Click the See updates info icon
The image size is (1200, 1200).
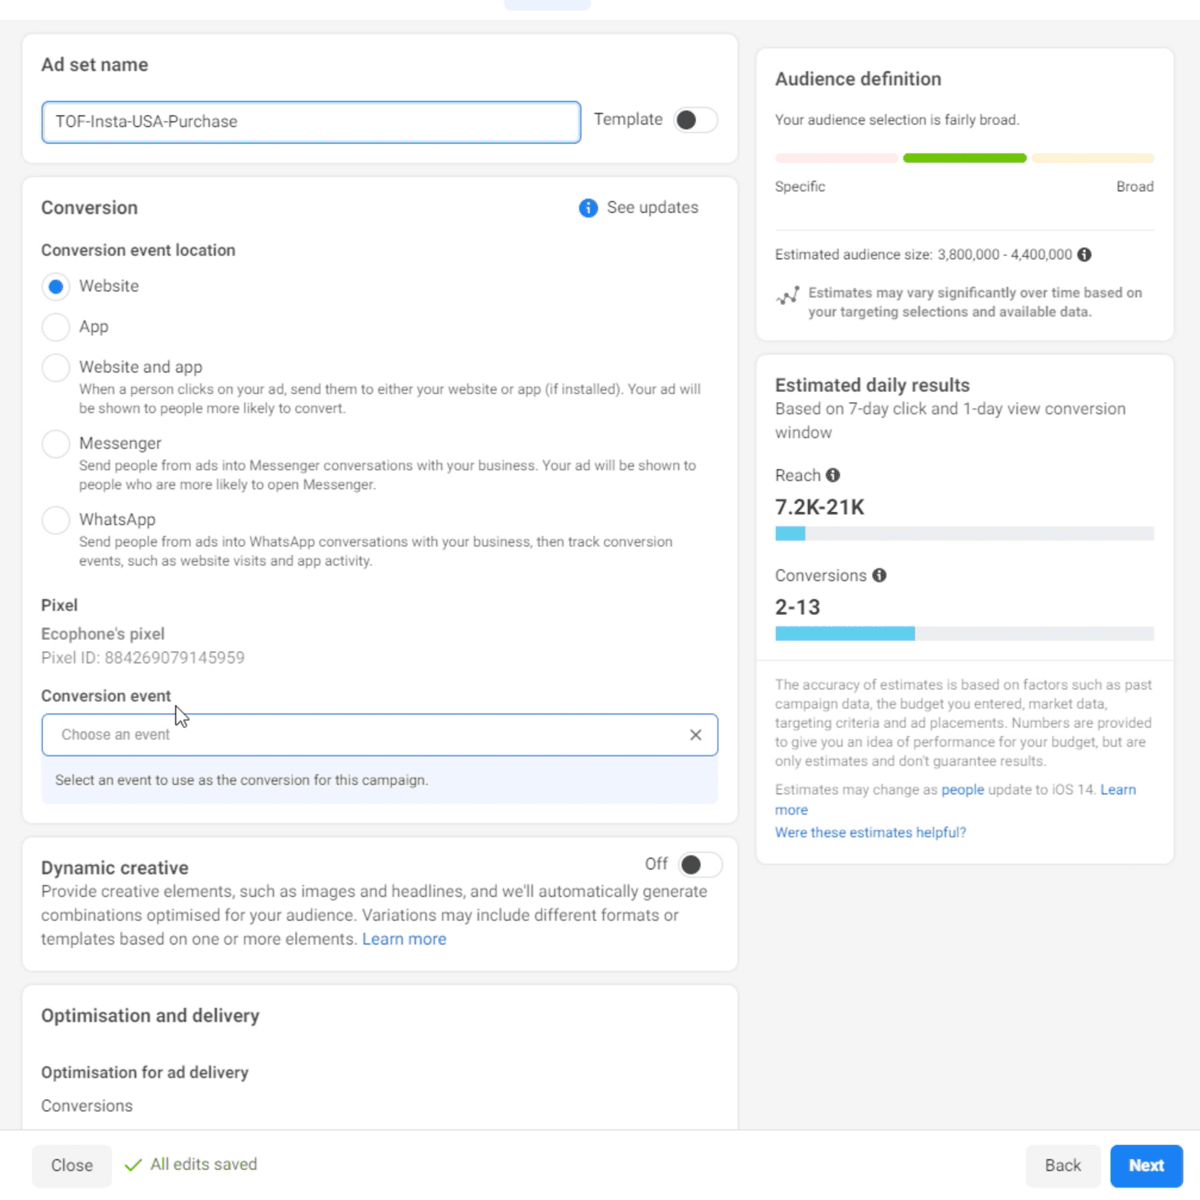tap(588, 208)
